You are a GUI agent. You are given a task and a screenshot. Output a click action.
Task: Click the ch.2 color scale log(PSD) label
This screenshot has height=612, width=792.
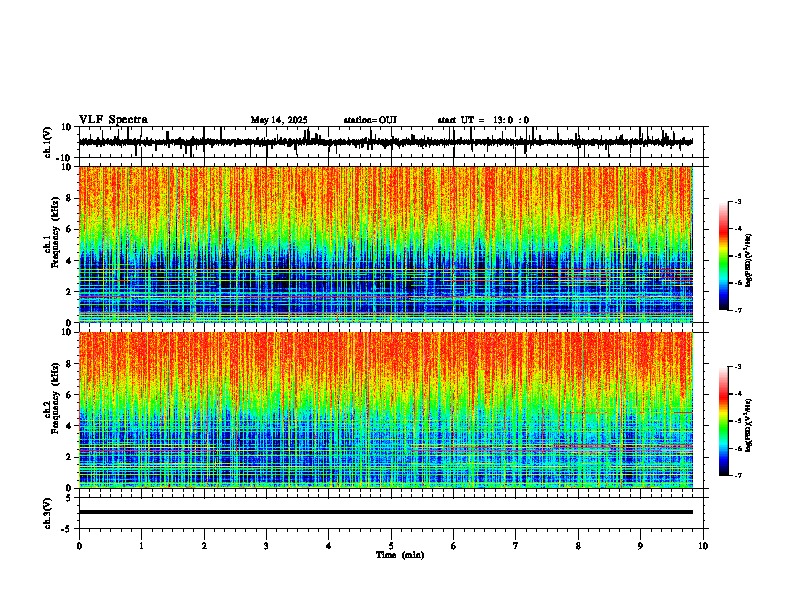pyautogui.click(x=749, y=425)
